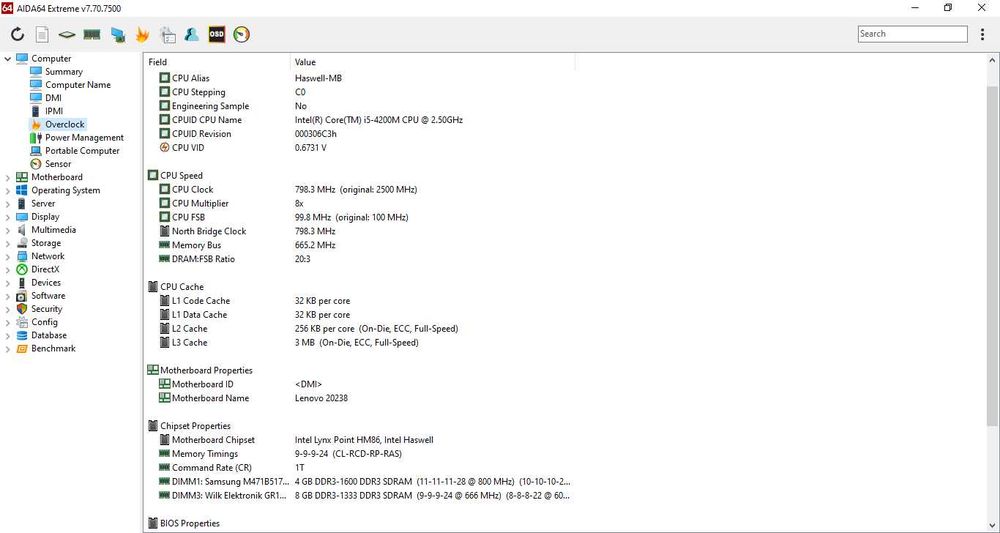Image resolution: width=1000 pixels, height=533 pixels.
Task: Open the OSD panel toolbar icon
Action: click(x=217, y=34)
